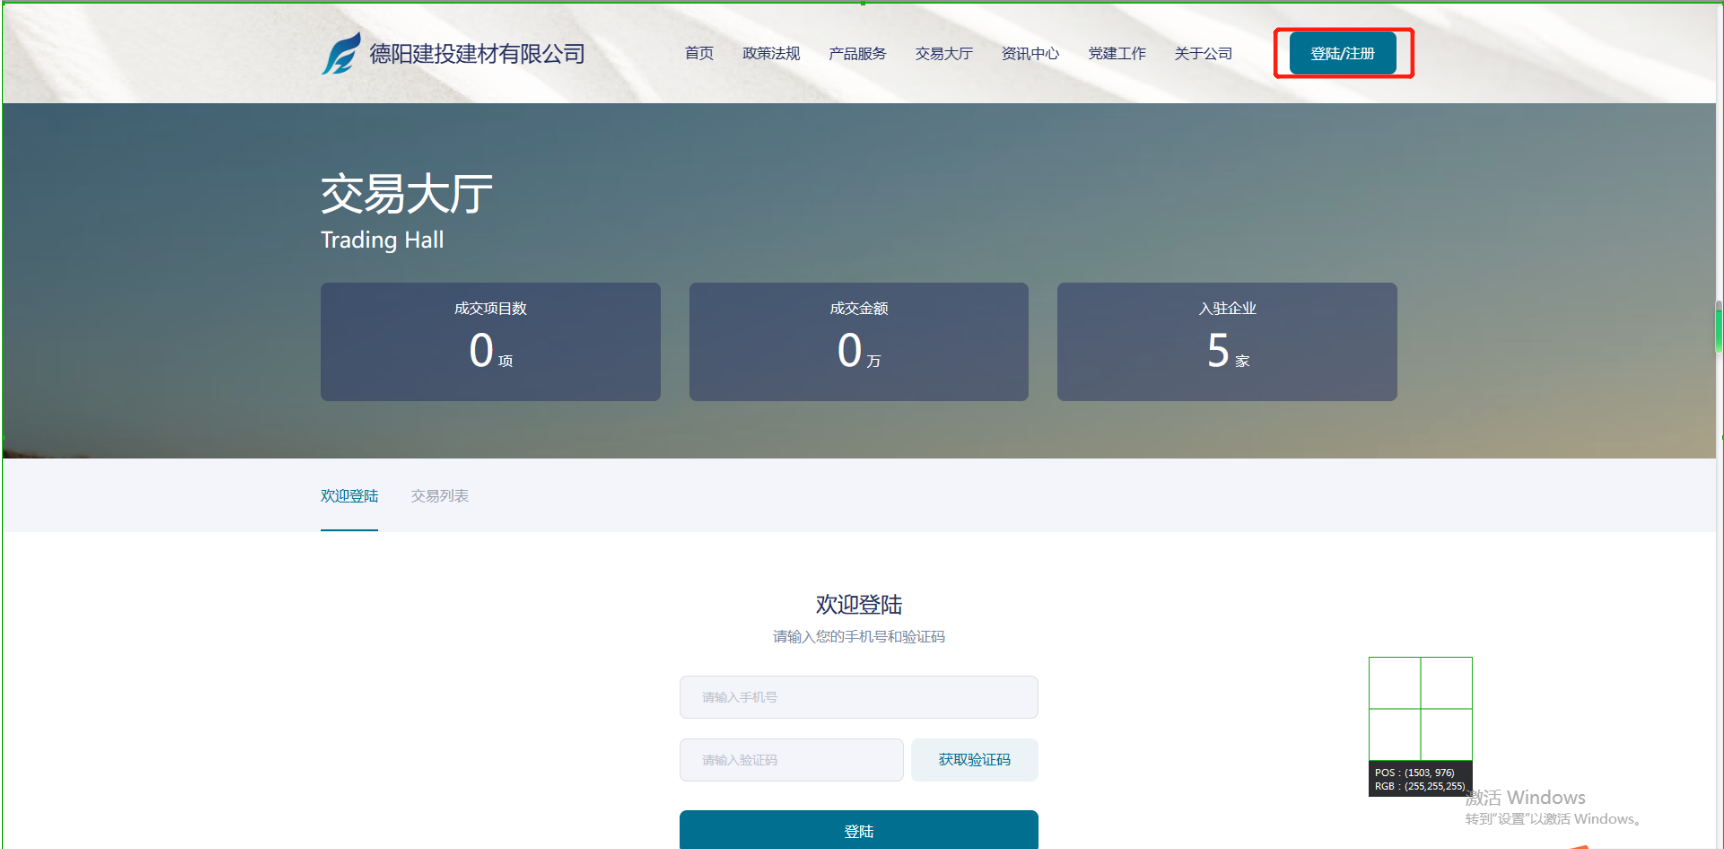Click 关于公司 in the top menu
Image resolution: width=1724 pixels, height=849 pixels.
point(1203,54)
